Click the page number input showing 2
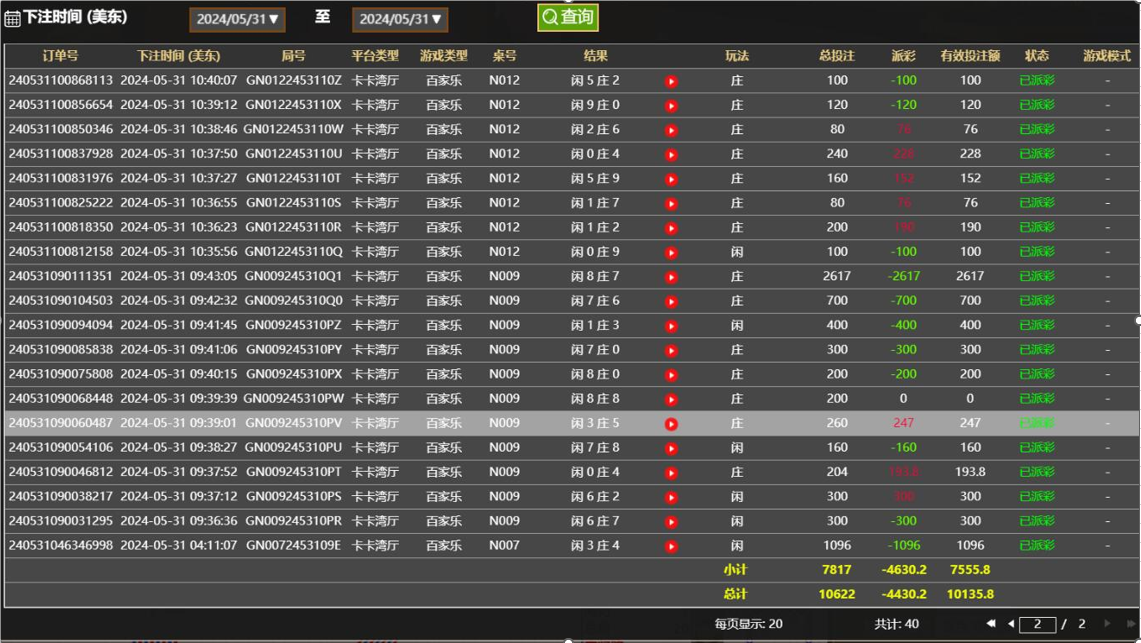1141x643 pixels. [x=1037, y=623]
